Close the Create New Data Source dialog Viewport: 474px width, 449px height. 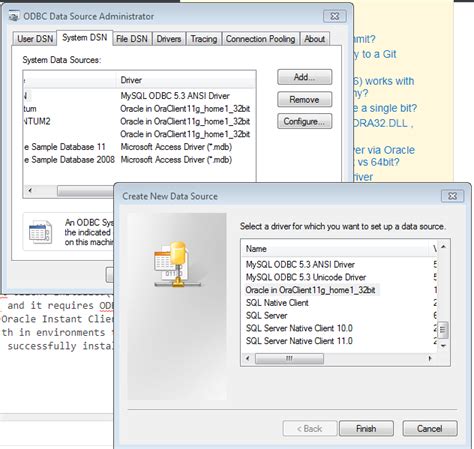point(452,196)
